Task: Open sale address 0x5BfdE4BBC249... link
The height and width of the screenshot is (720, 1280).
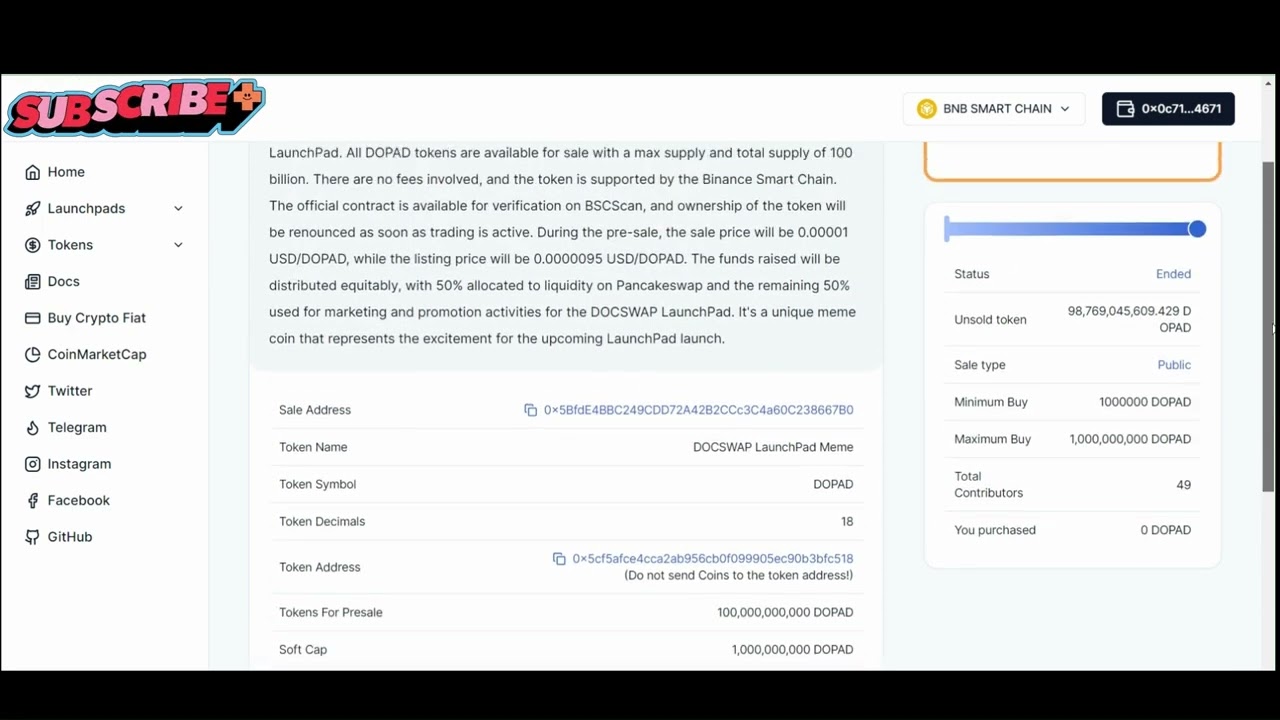Action: coord(698,410)
